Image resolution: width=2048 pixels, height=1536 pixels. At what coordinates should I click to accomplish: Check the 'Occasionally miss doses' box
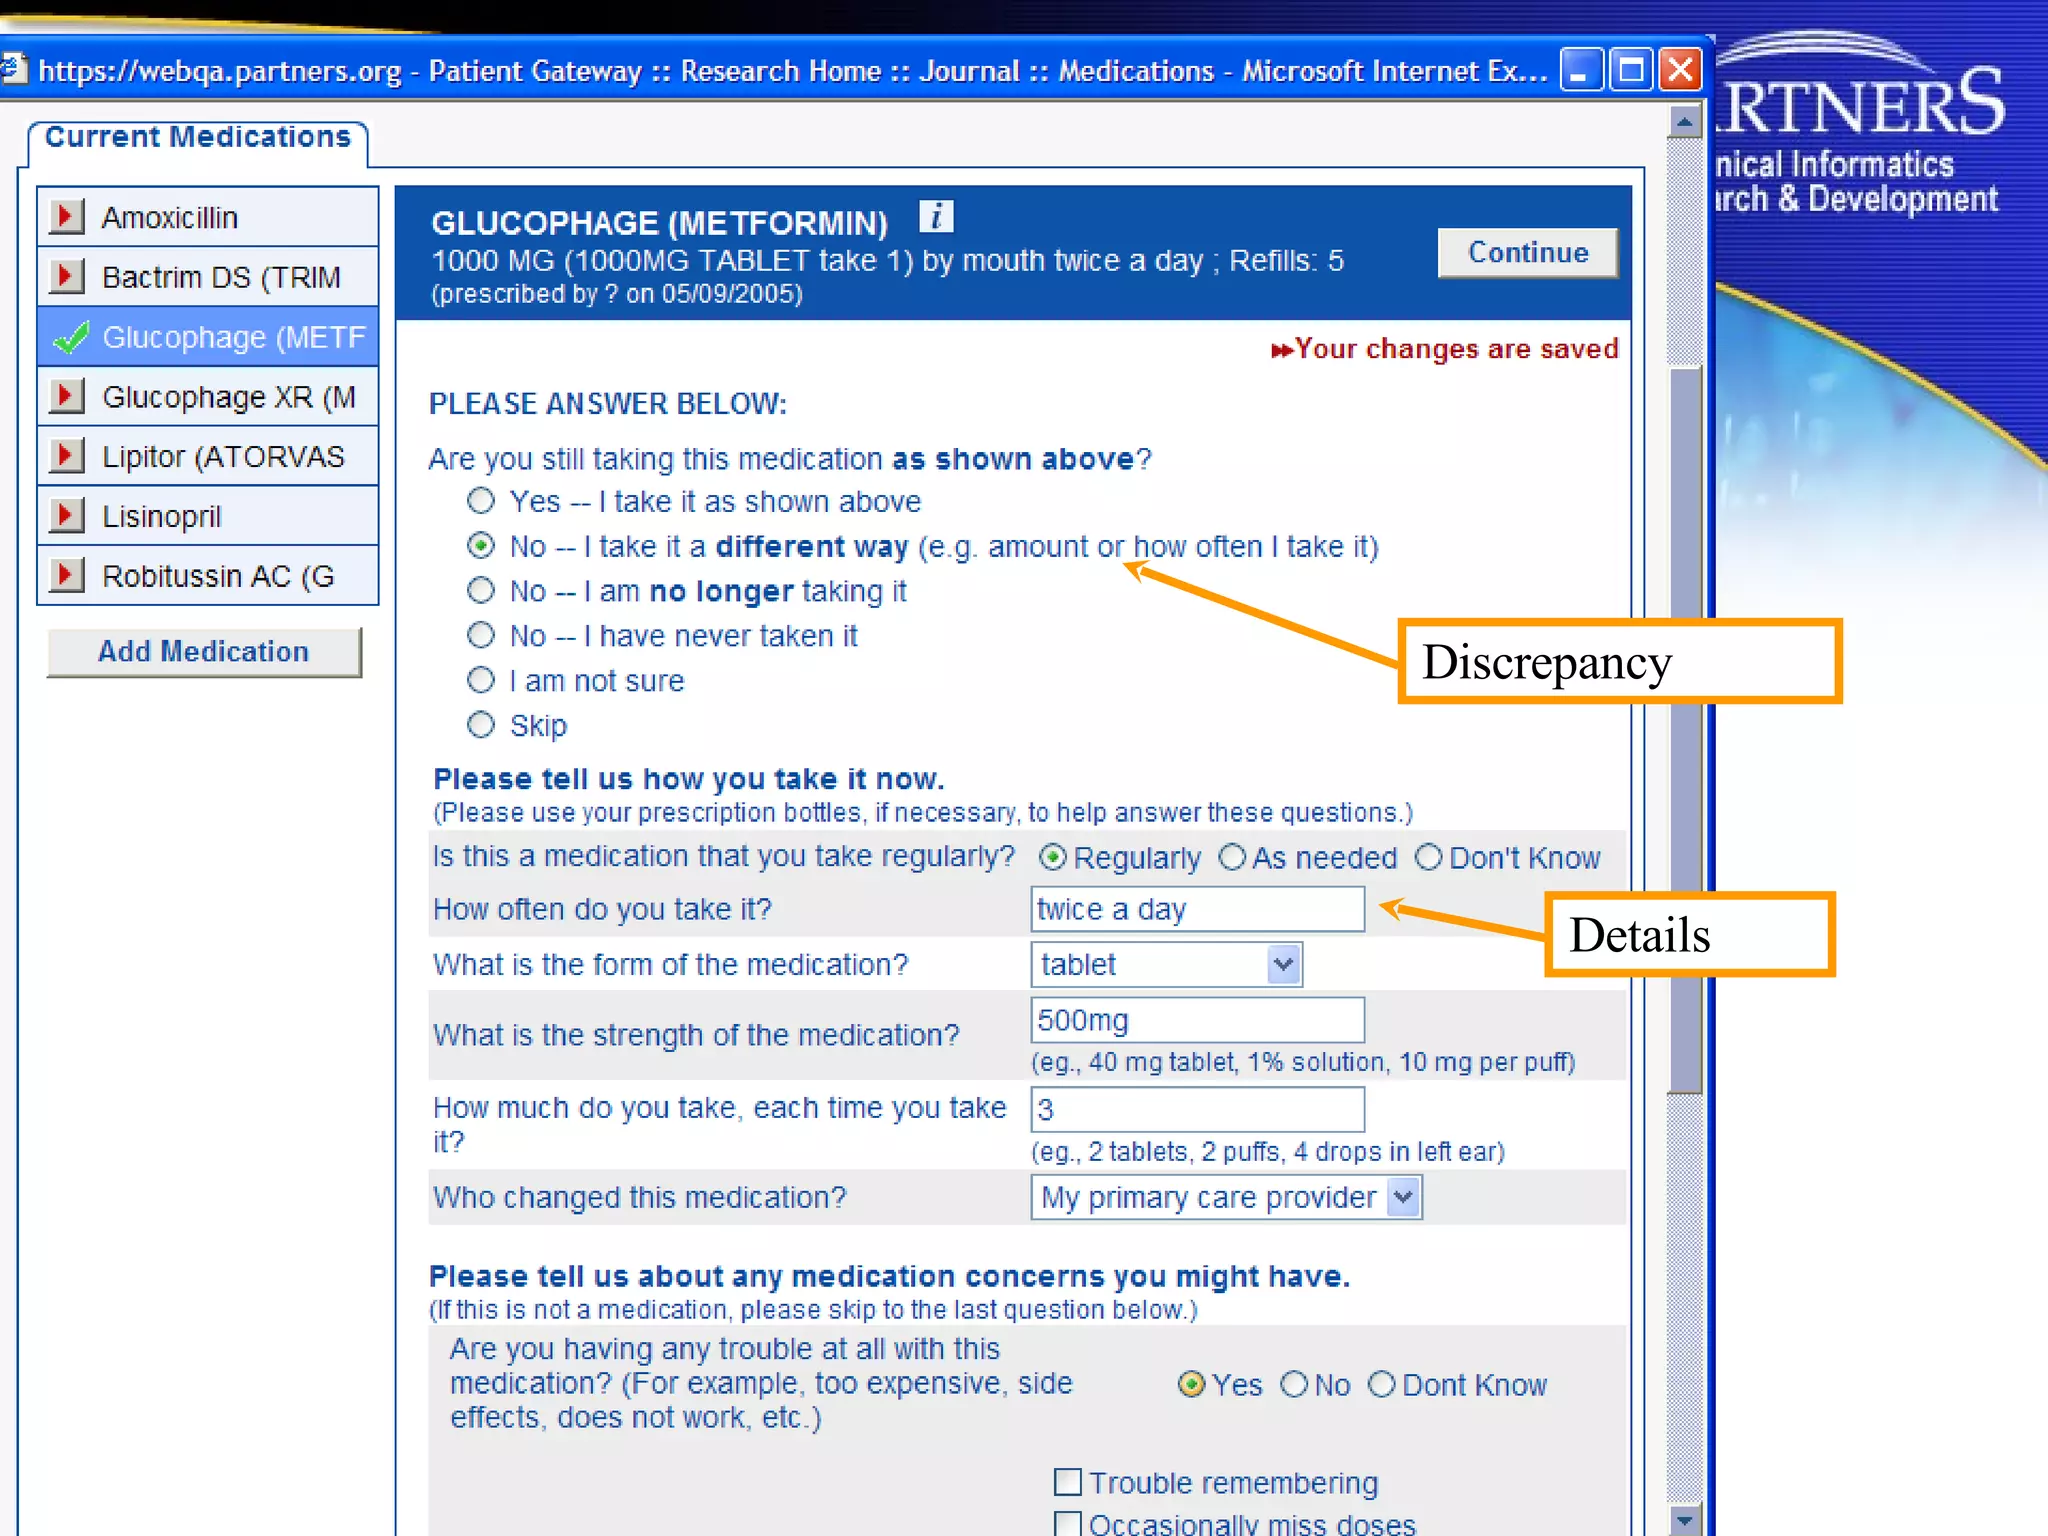click(1068, 1524)
